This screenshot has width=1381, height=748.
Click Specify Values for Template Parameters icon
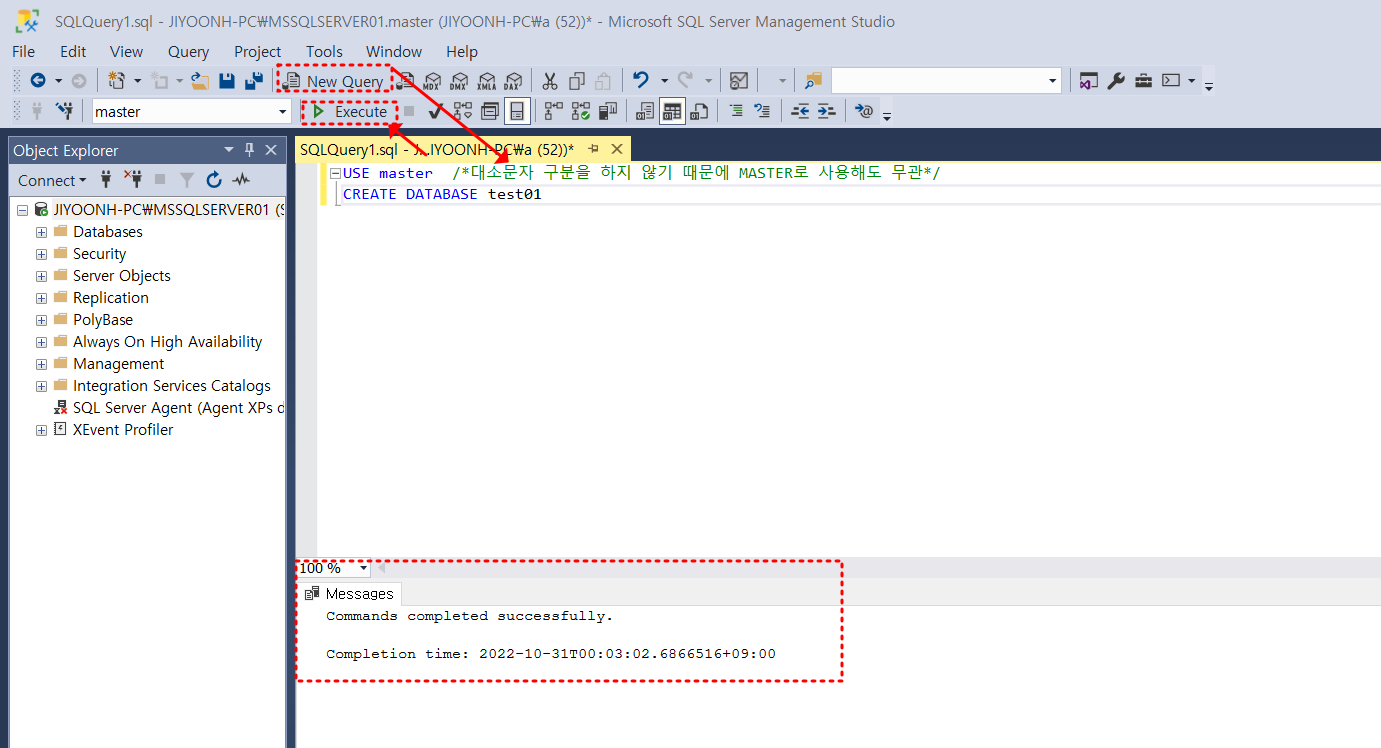click(x=864, y=111)
